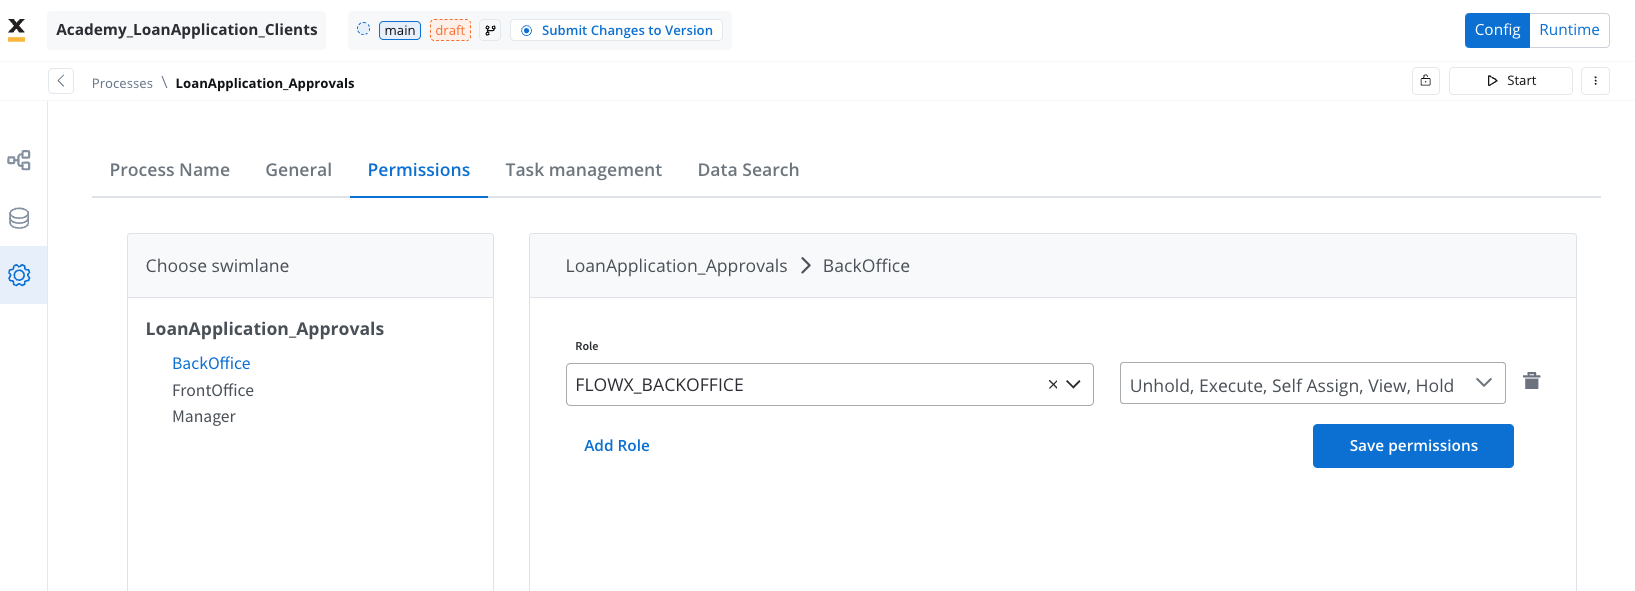Toggle to Config mode

pyautogui.click(x=1497, y=30)
